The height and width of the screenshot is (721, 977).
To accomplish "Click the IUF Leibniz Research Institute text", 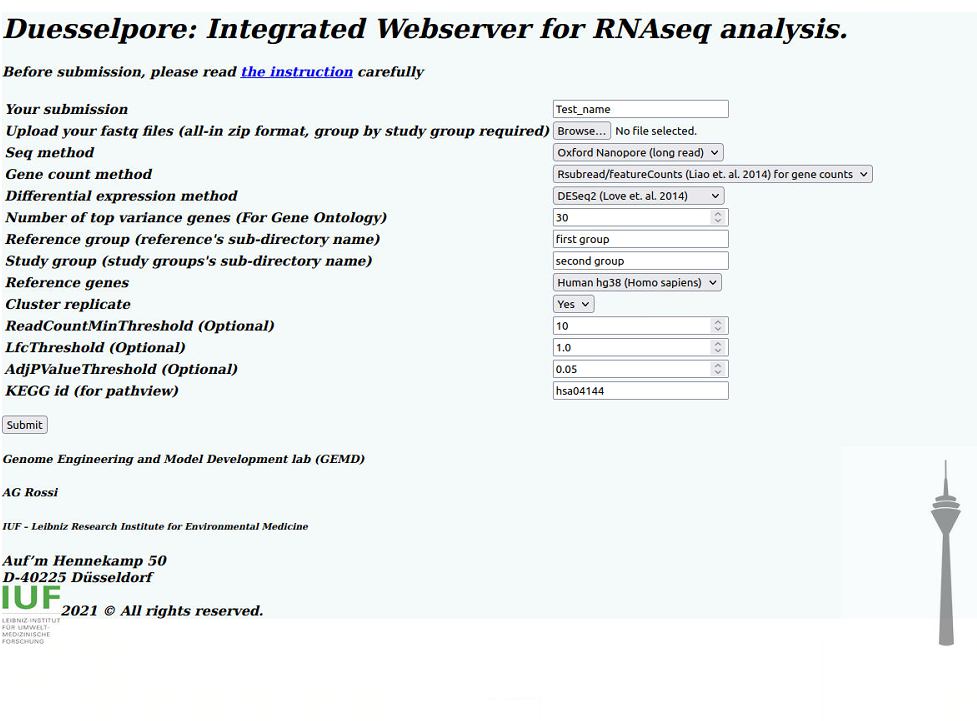I will pyautogui.click(x=155, y=527).
